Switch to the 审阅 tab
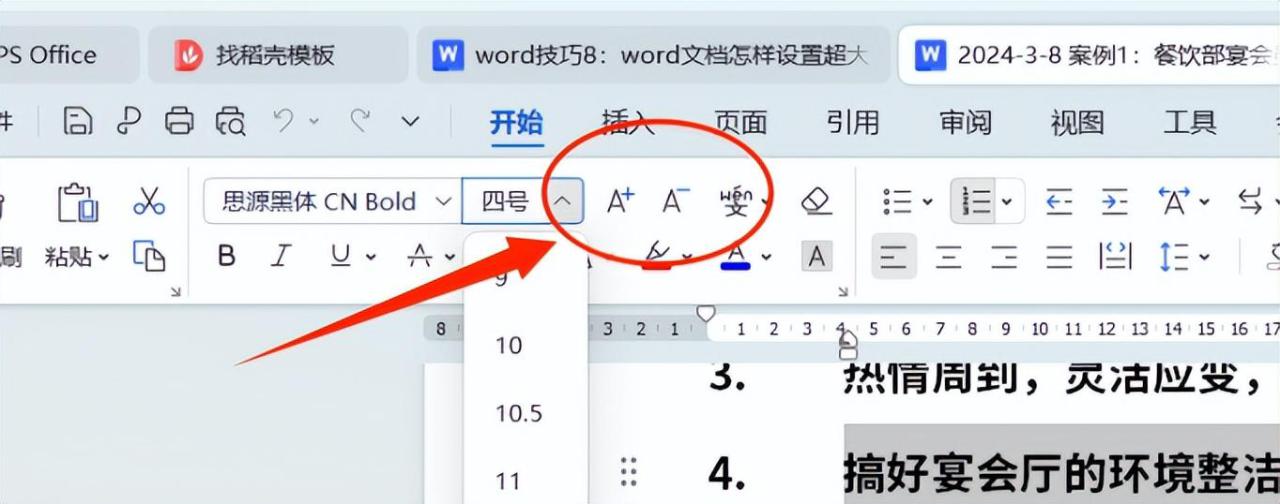 pyautogui.click(x=965, y=122)
